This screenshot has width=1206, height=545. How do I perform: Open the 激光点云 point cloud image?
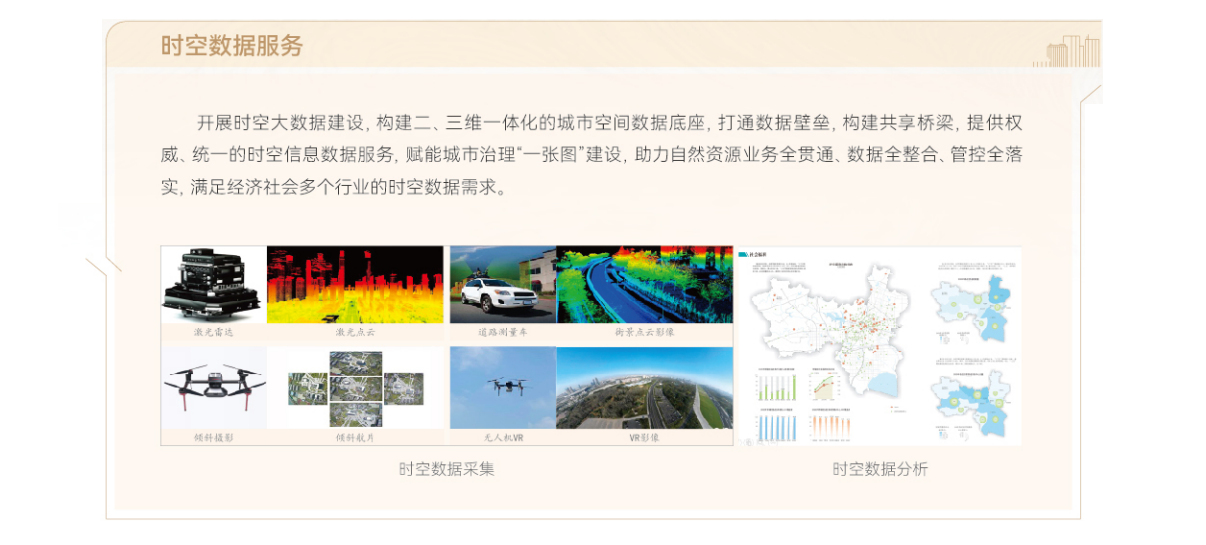tap(355, 283)
